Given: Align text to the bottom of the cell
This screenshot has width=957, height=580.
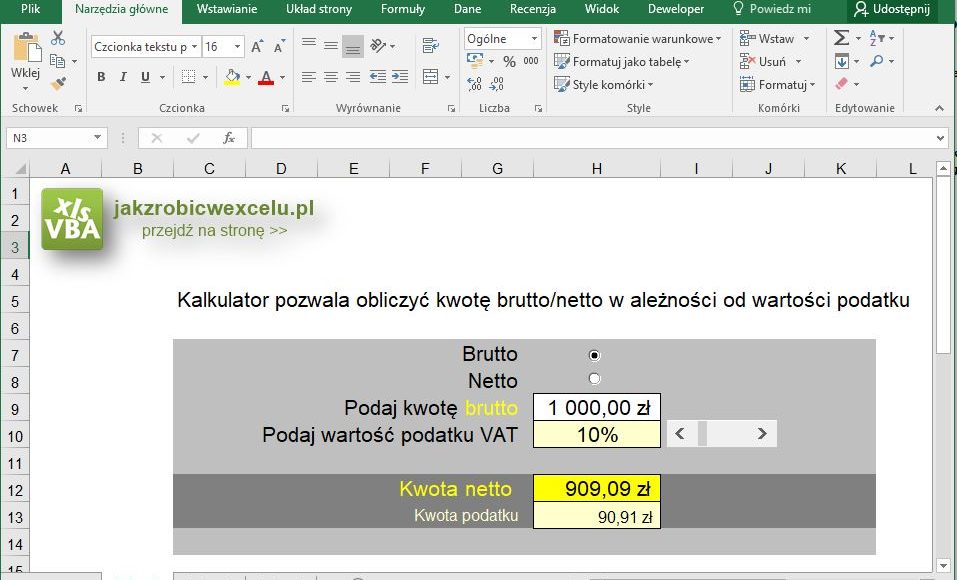Looking at the screenshot, I should pos(353,46).
